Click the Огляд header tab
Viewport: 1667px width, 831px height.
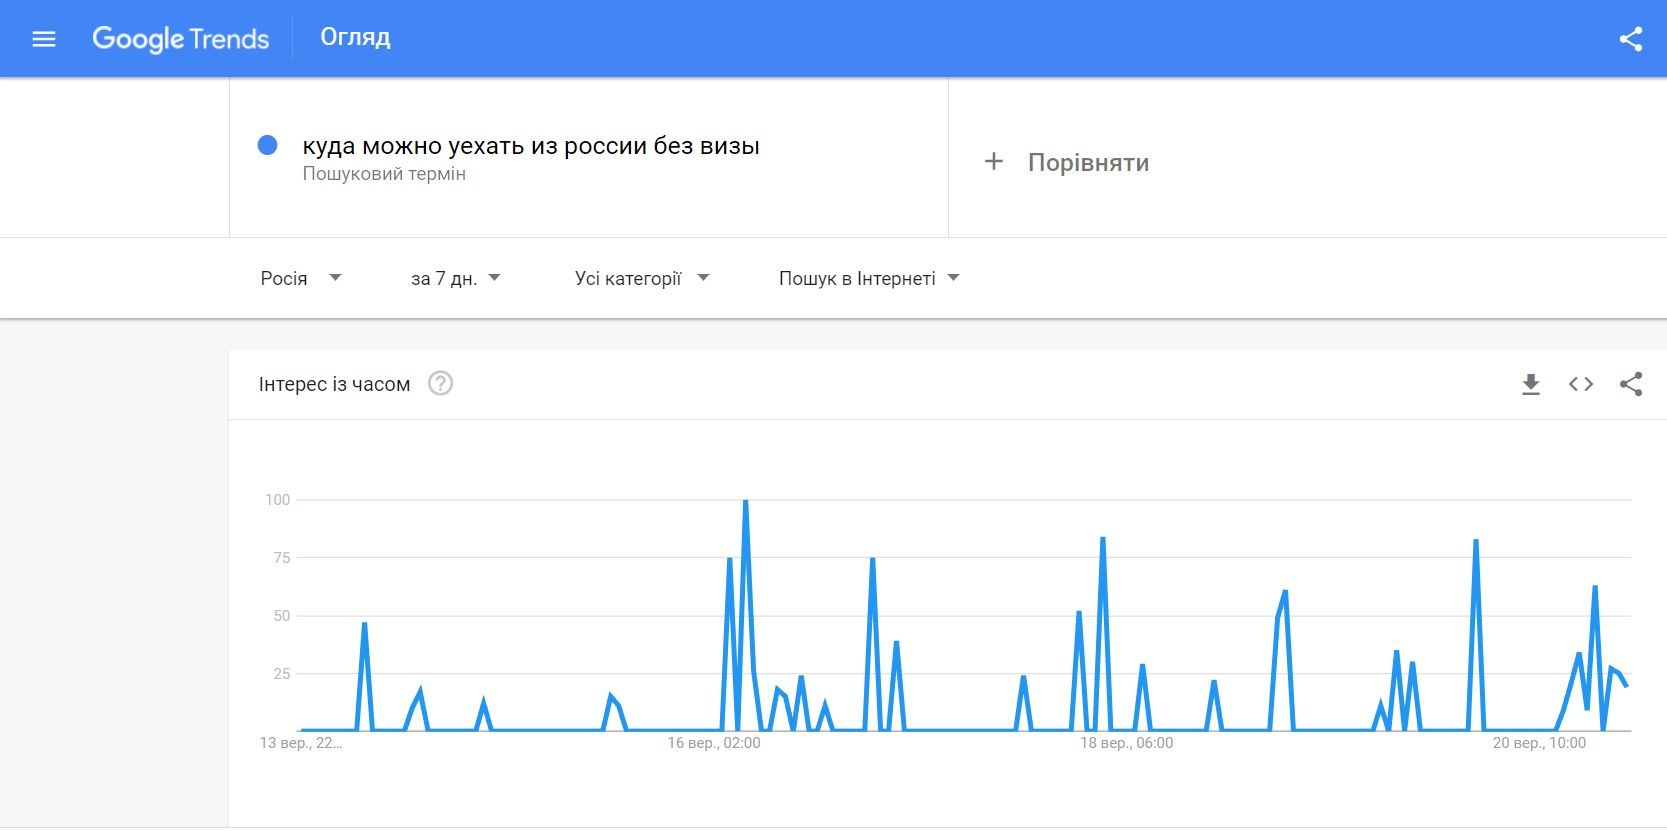click(355, 38)
